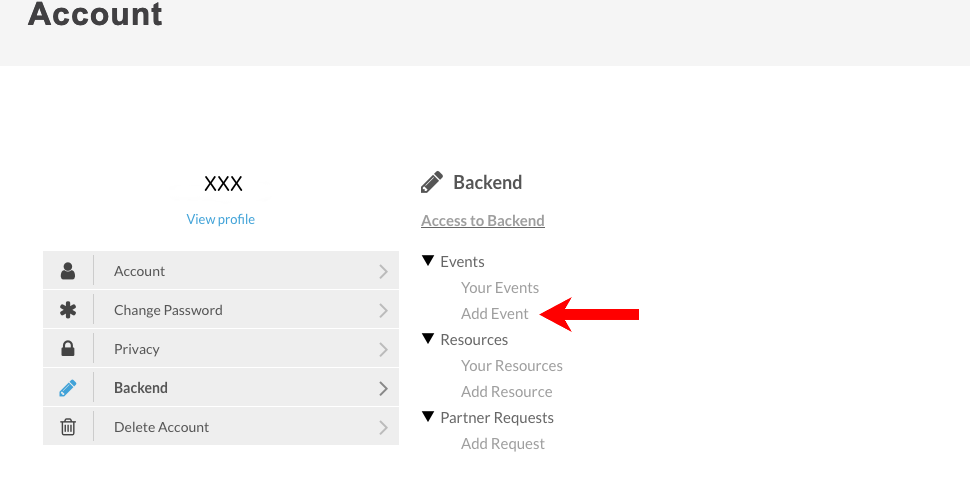The width and height of the screenshot is (970, 500).
Task: Open the Privacy tab
Action: point(137,349)
